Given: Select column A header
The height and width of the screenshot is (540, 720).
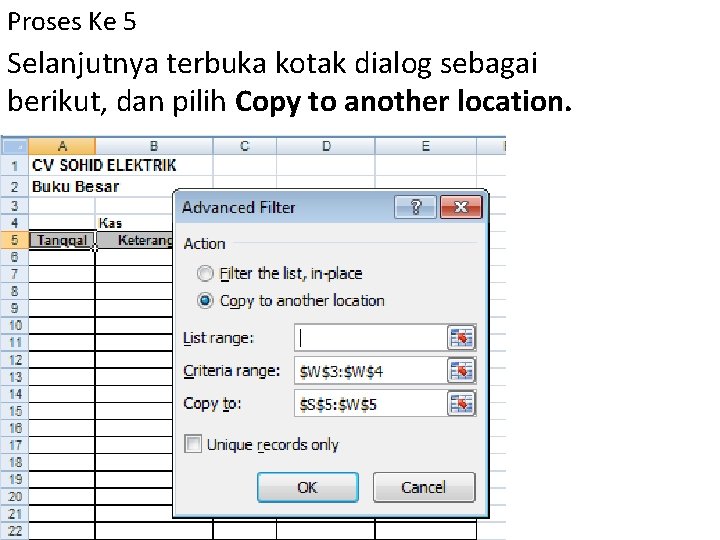Looking at the screenshot, I should coord(62,146).
